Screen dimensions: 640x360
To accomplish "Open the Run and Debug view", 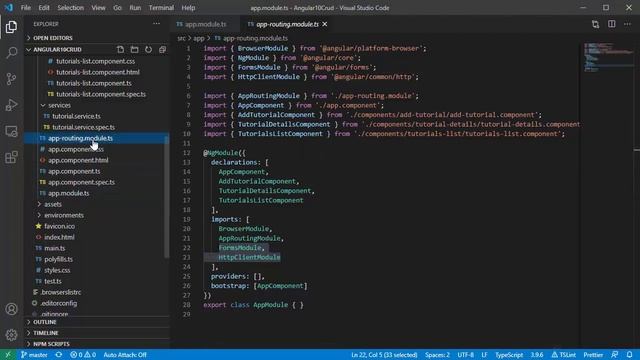I will coord(11,105).
